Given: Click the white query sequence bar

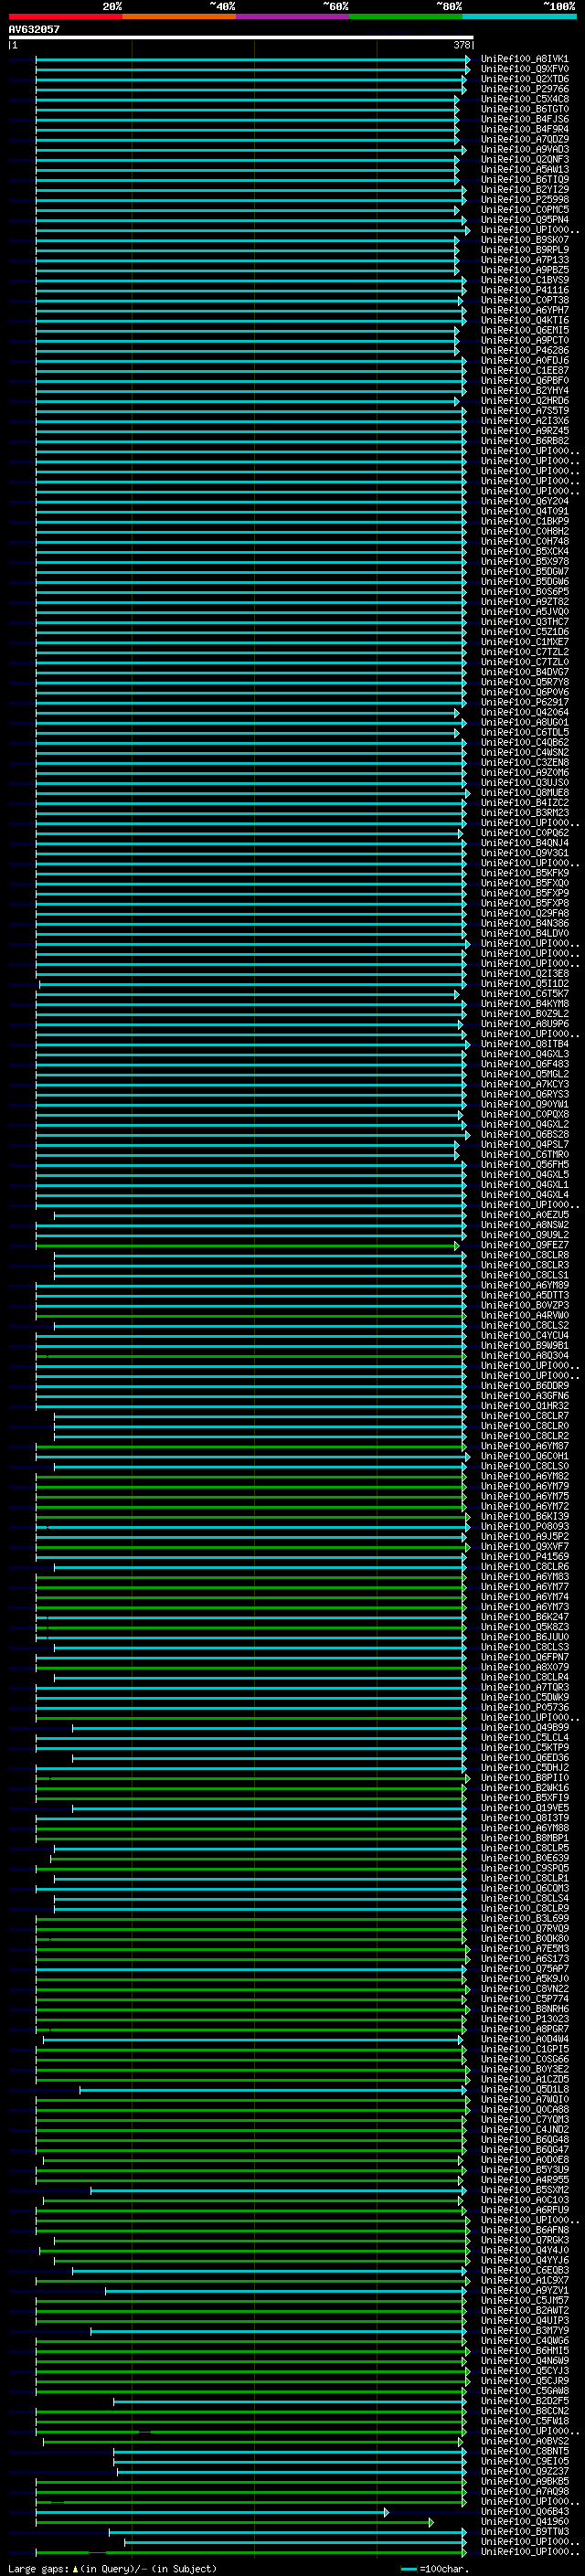Looking at the screenshot, I should [241, 37].
